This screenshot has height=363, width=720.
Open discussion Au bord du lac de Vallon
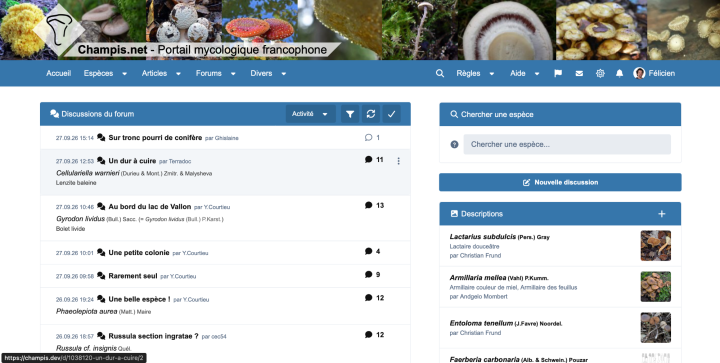(x=150, y=207)
